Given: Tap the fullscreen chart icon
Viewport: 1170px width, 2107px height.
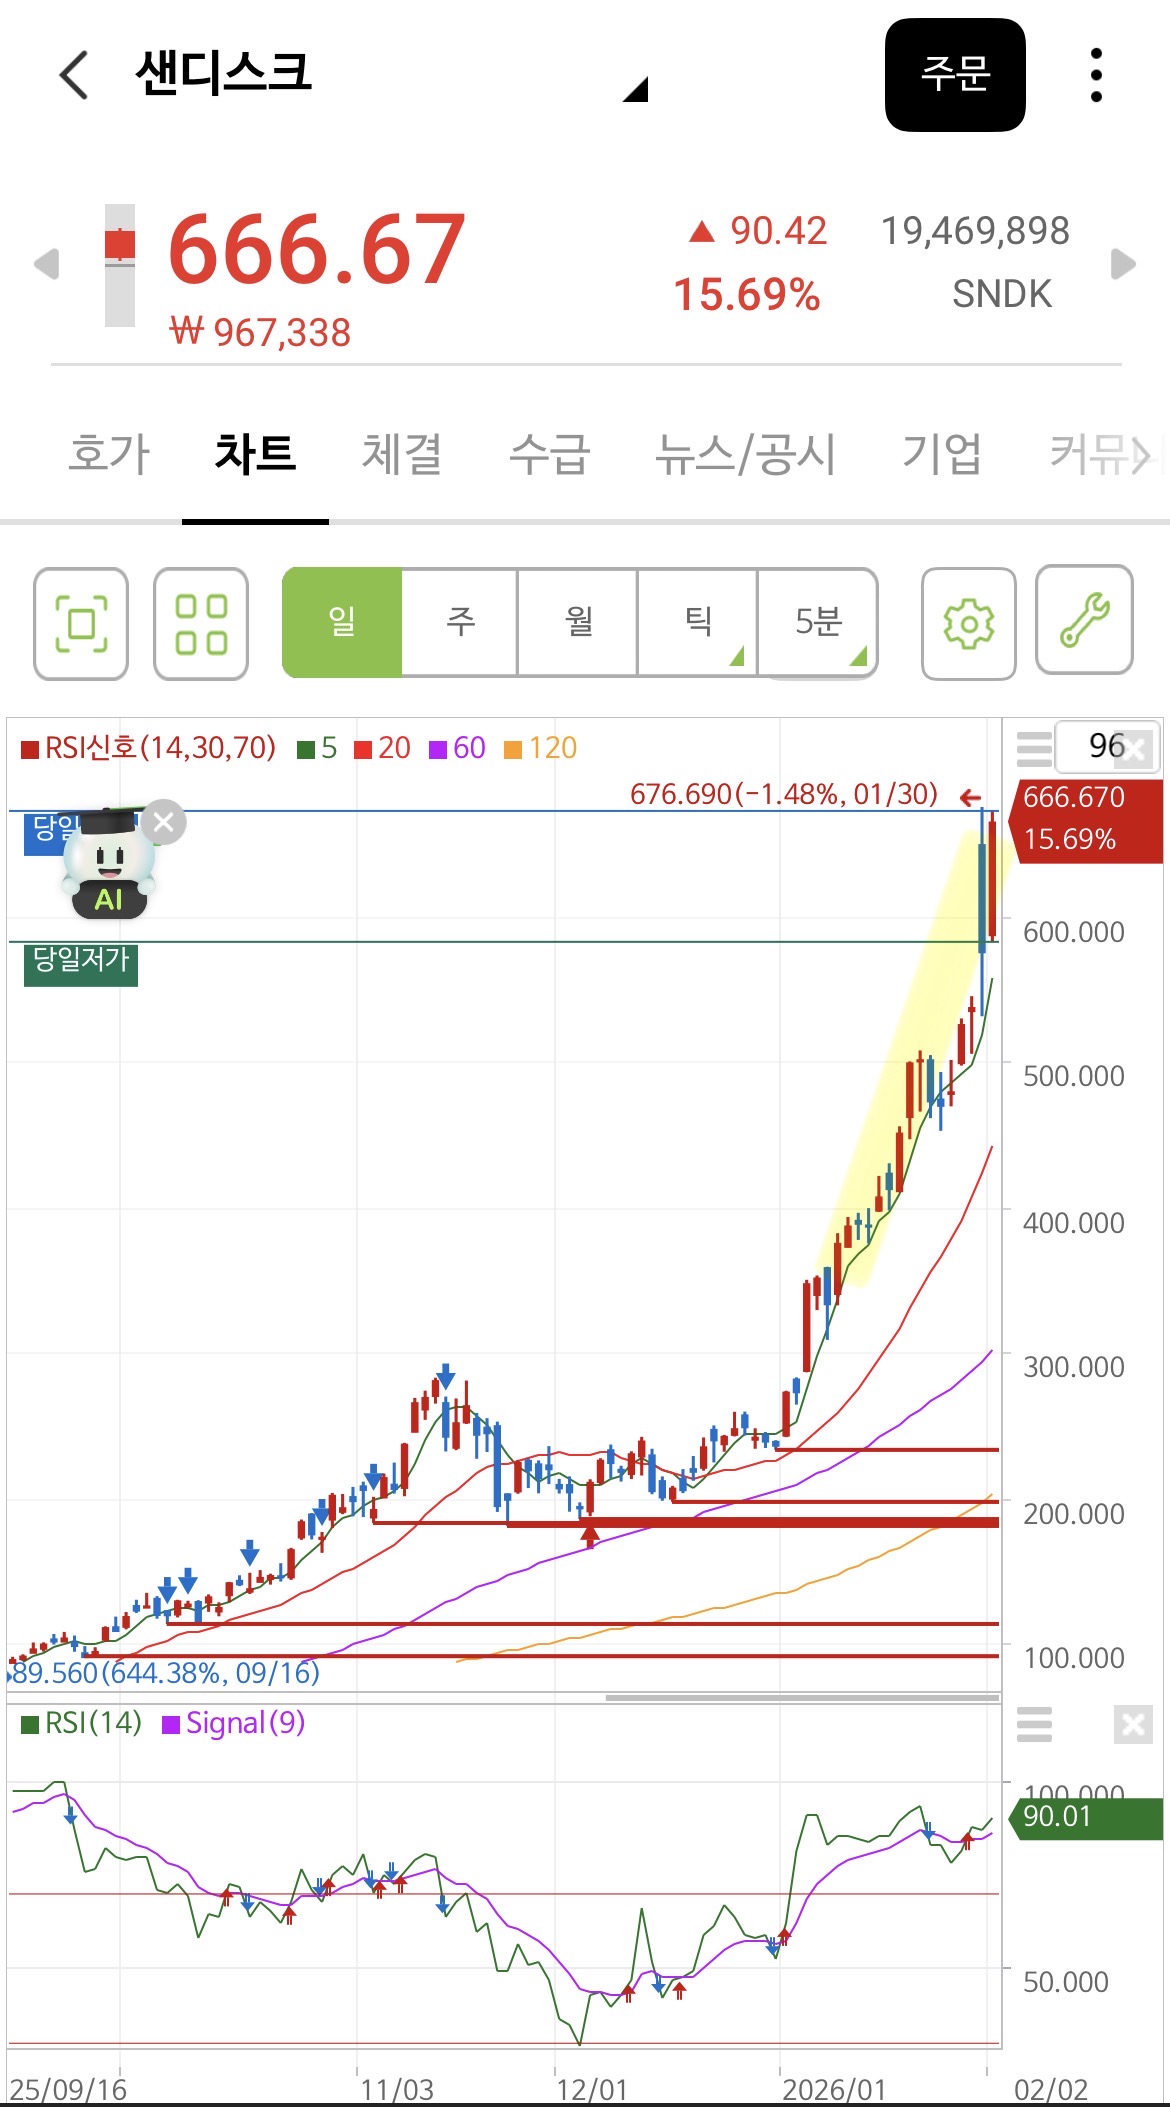Looking at the screenshot, I should tap(81, 624).
